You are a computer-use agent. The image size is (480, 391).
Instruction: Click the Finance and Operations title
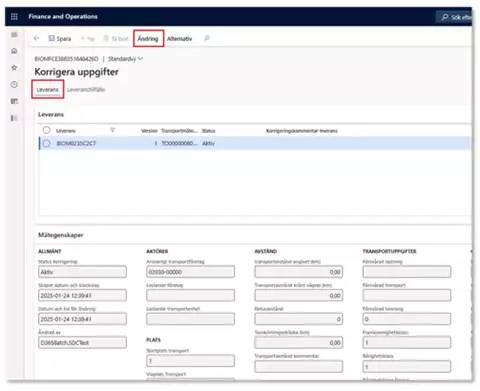[63, 16]
